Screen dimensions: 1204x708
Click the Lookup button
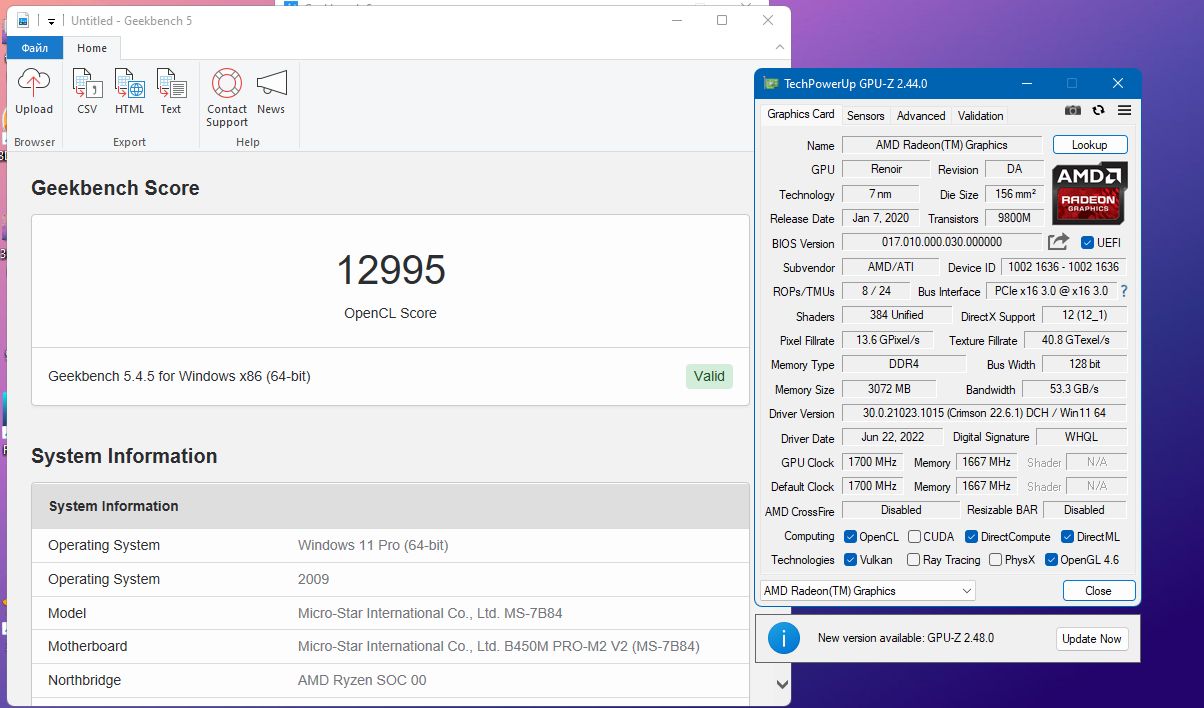point(1090,145)
